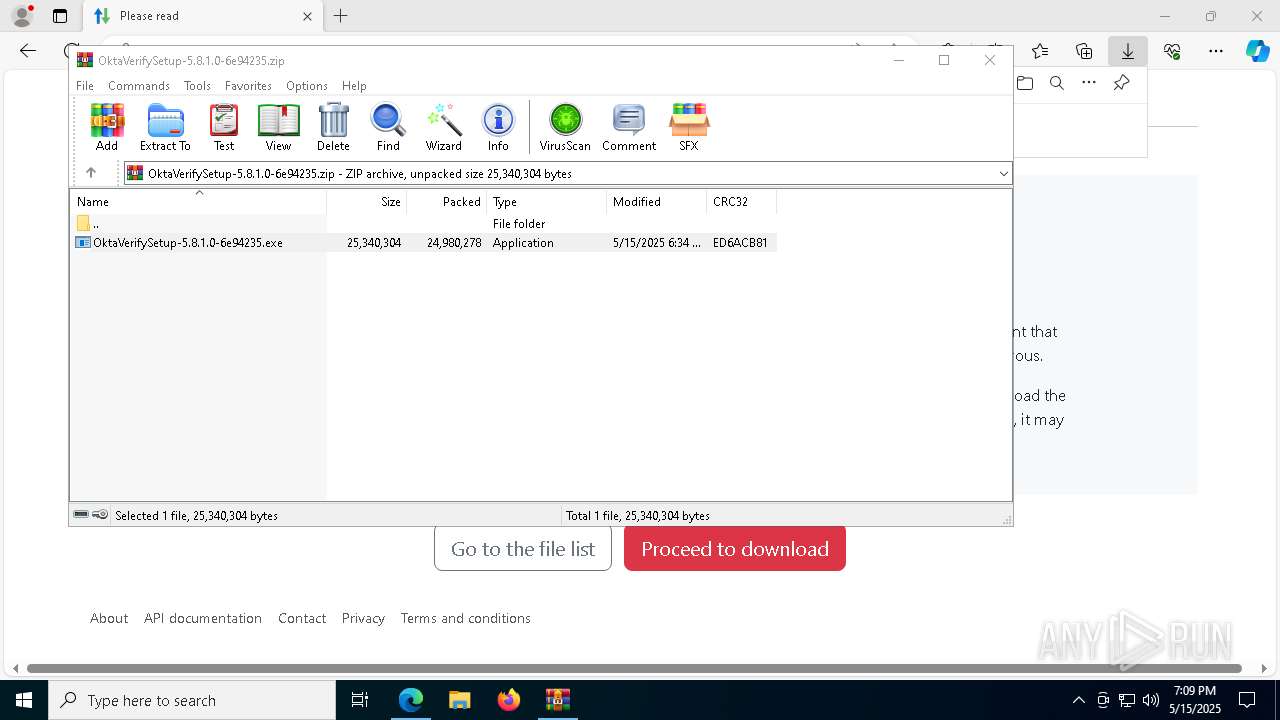Open File Explorer from taskbar

coord(459,700)
